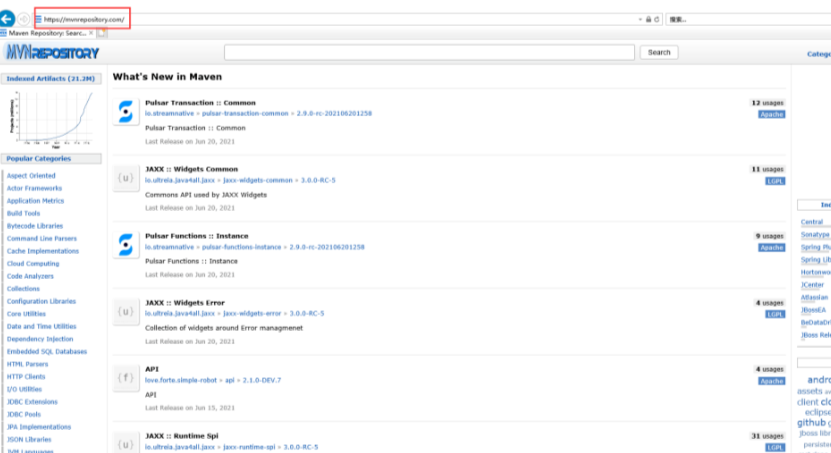Open the address bar dropdown arrow
Image resolution: width=831 pixels, height=453 pixels.
[640, 19]
